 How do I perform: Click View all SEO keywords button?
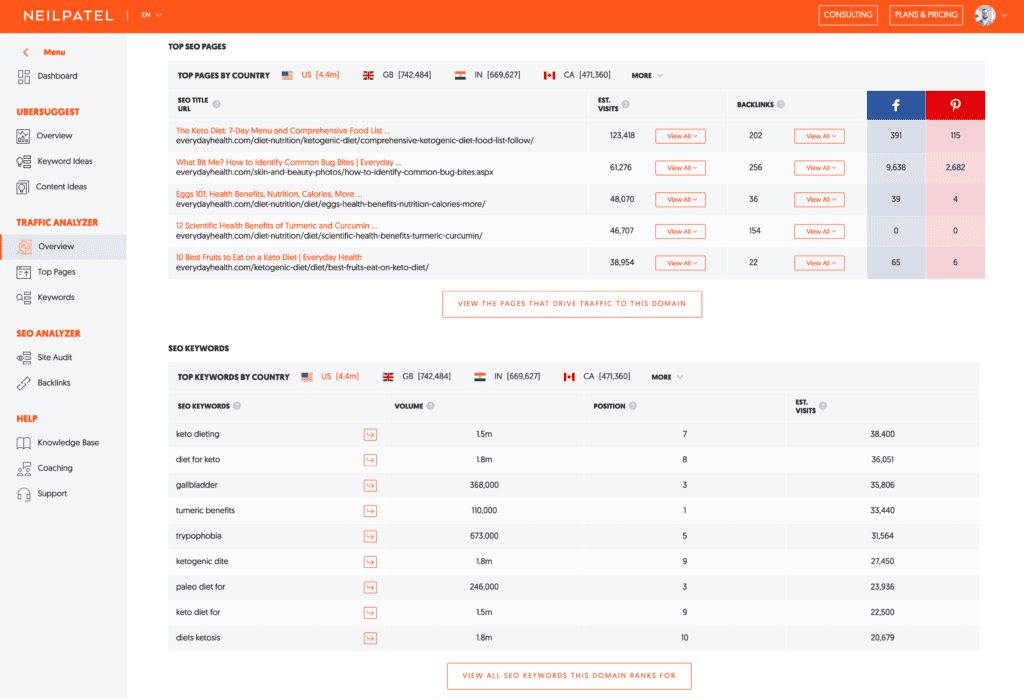pos(569,676)
